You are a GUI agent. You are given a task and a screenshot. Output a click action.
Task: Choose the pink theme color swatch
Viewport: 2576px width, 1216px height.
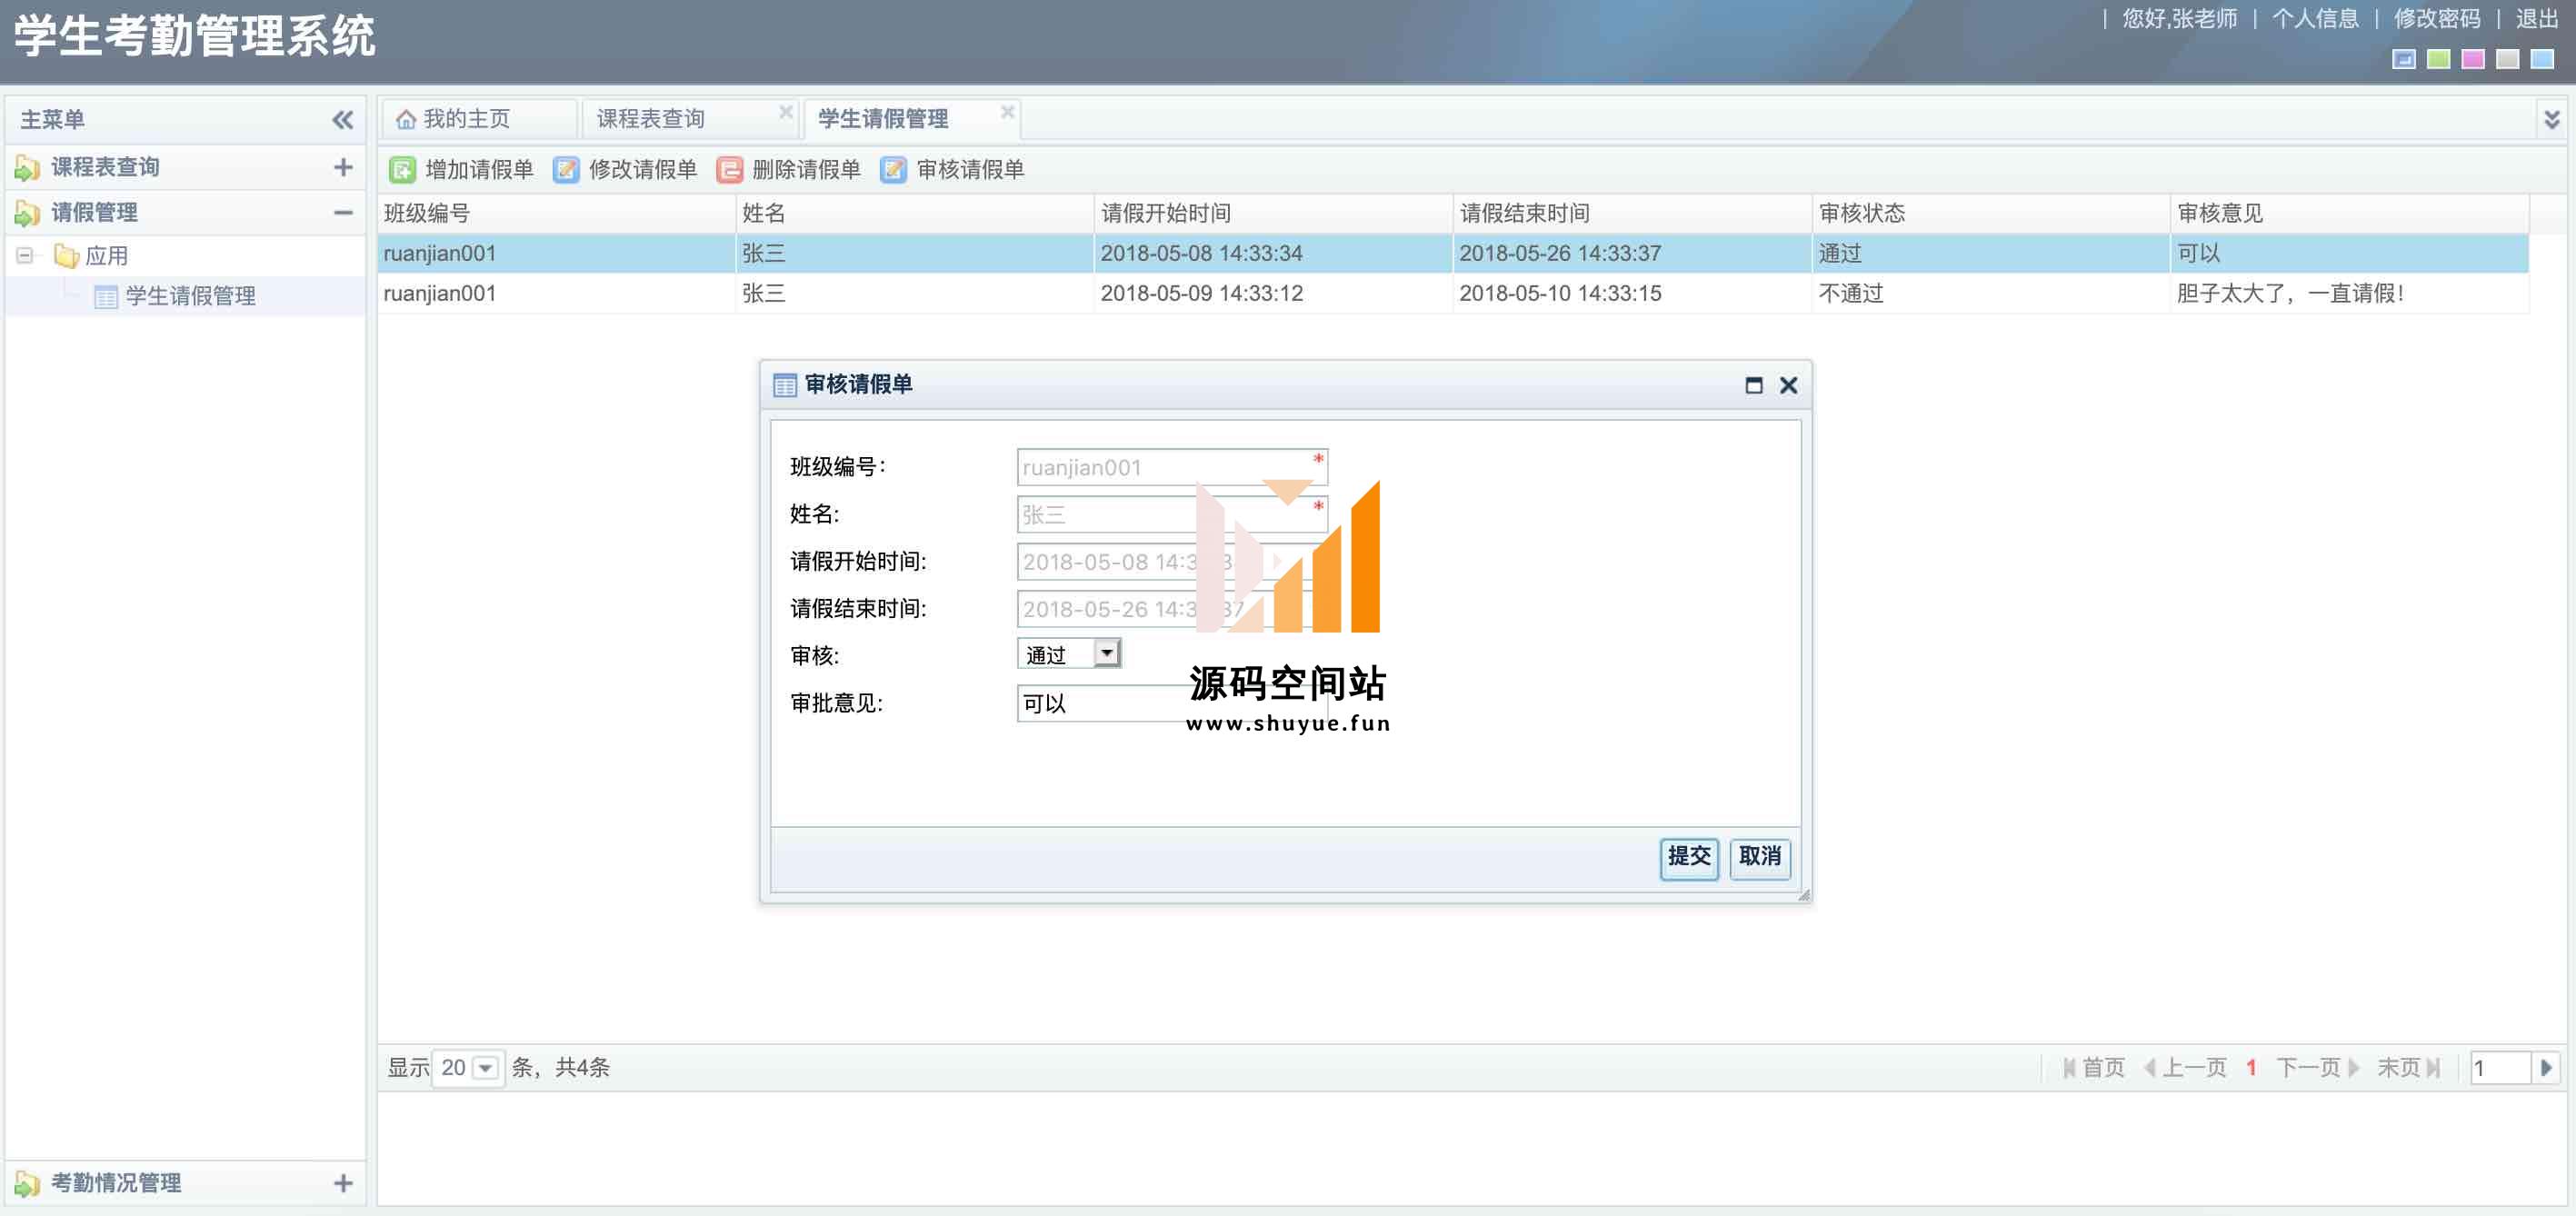pos(2472,60)
